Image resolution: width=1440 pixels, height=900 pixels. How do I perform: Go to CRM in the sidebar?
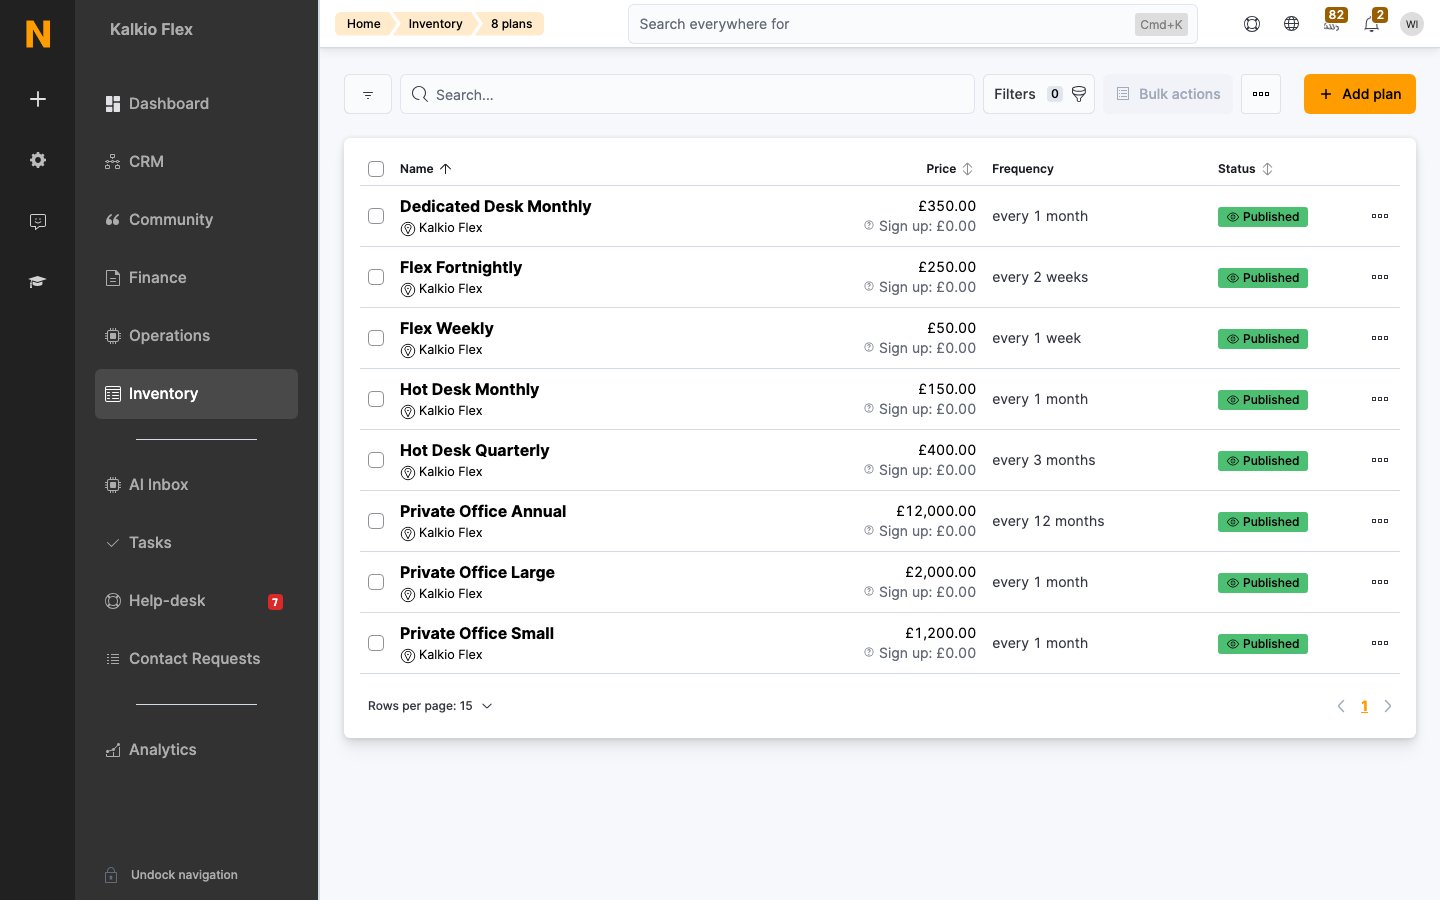[196, 162]
